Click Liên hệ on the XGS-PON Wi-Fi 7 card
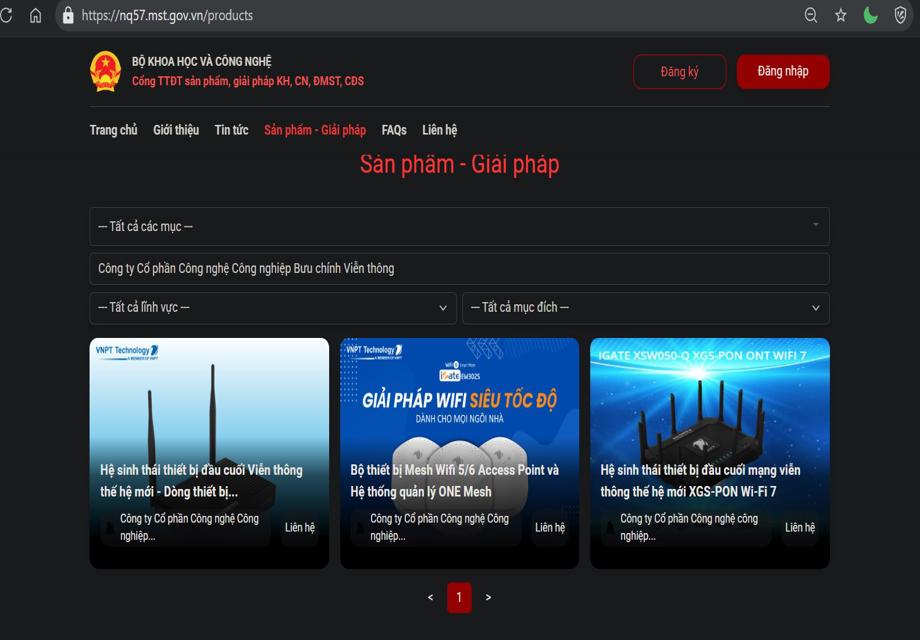The image size is (920, 640). (800, 527)
